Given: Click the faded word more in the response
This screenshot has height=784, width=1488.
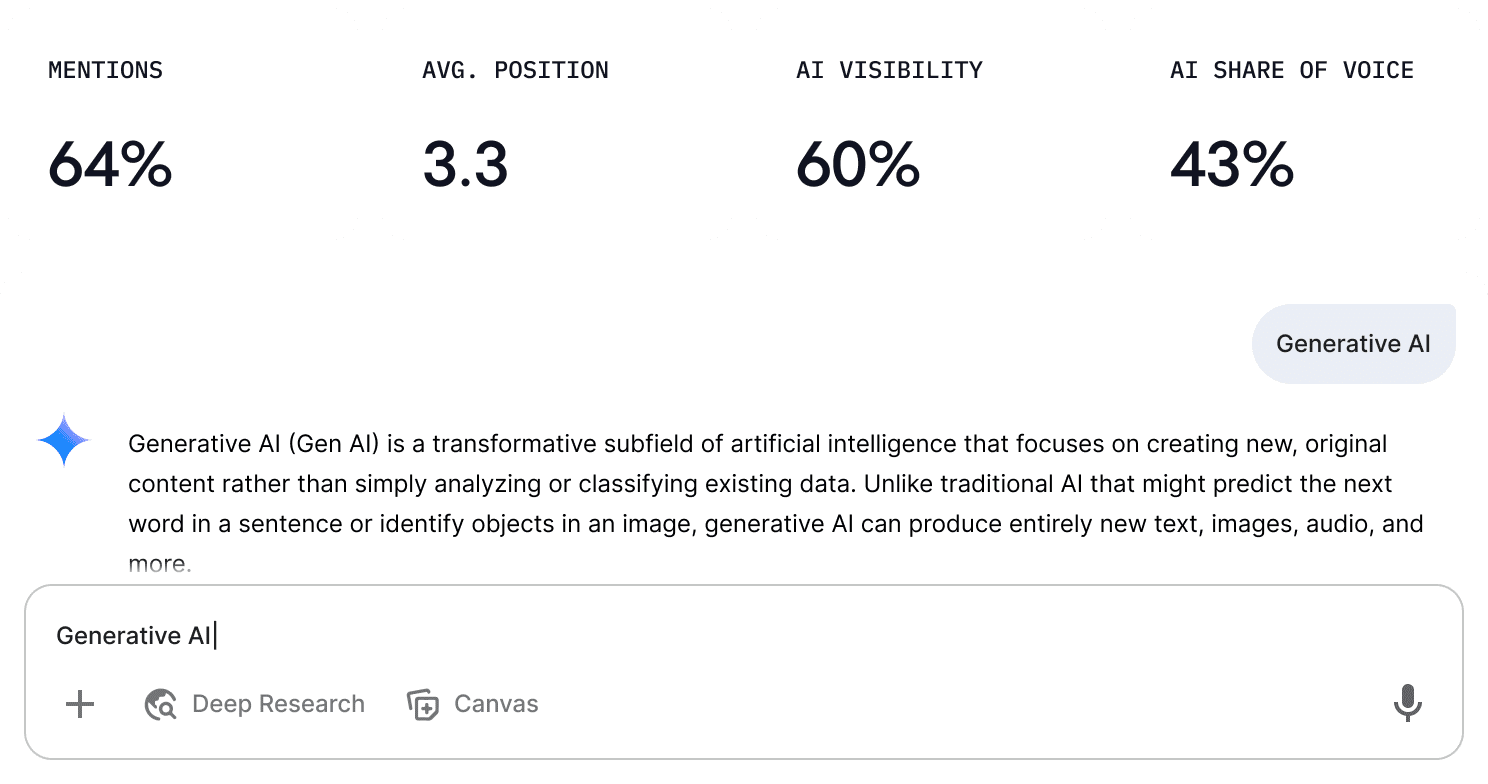Looking at the screenshot, I should [x=158, y=564].
